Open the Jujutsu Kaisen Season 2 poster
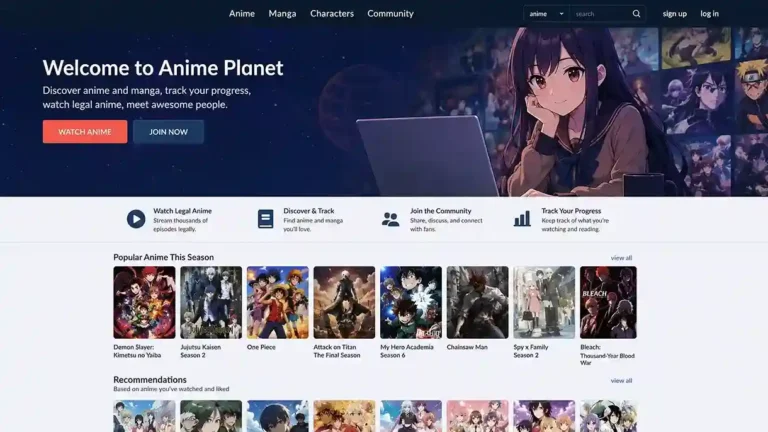Image resolution: width=768 pixels, height=432 pixels. coord(211,302)
